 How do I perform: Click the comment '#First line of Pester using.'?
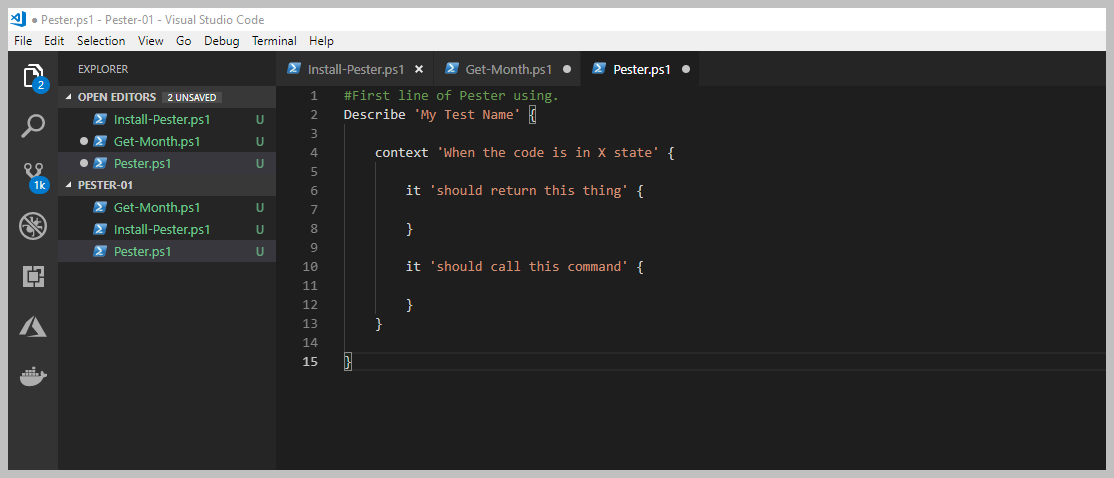451,95
